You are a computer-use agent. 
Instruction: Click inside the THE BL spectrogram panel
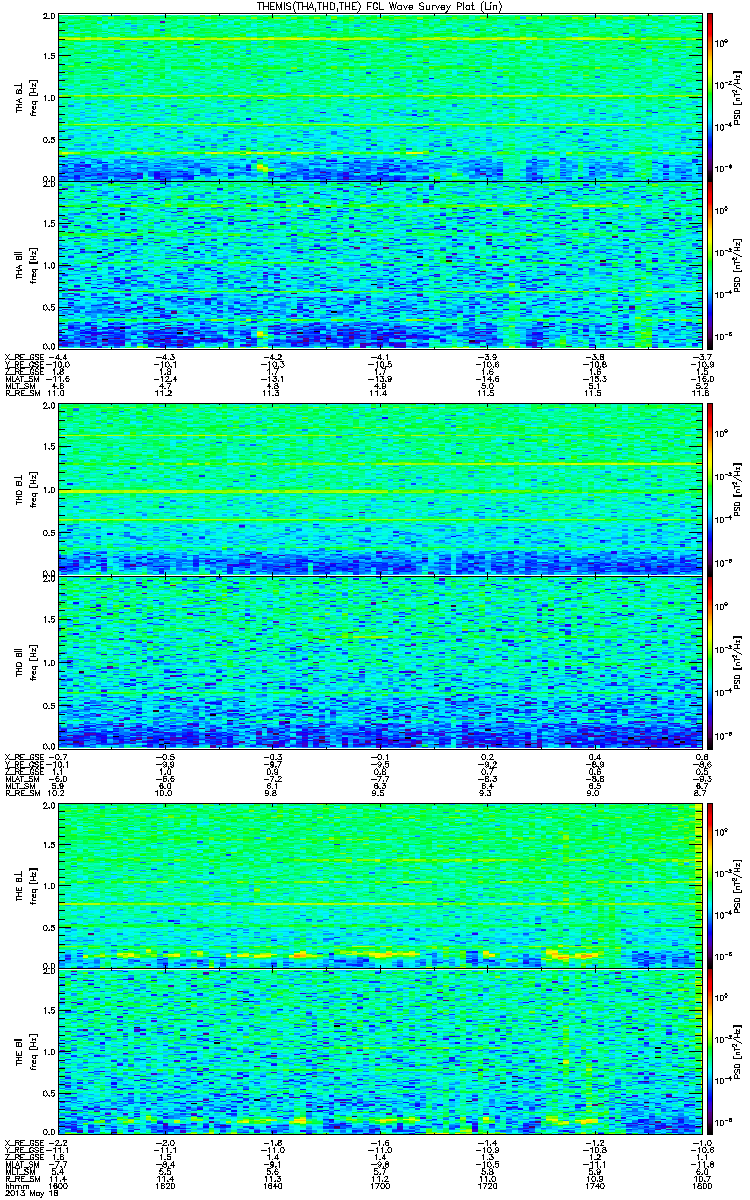(378, 888)
